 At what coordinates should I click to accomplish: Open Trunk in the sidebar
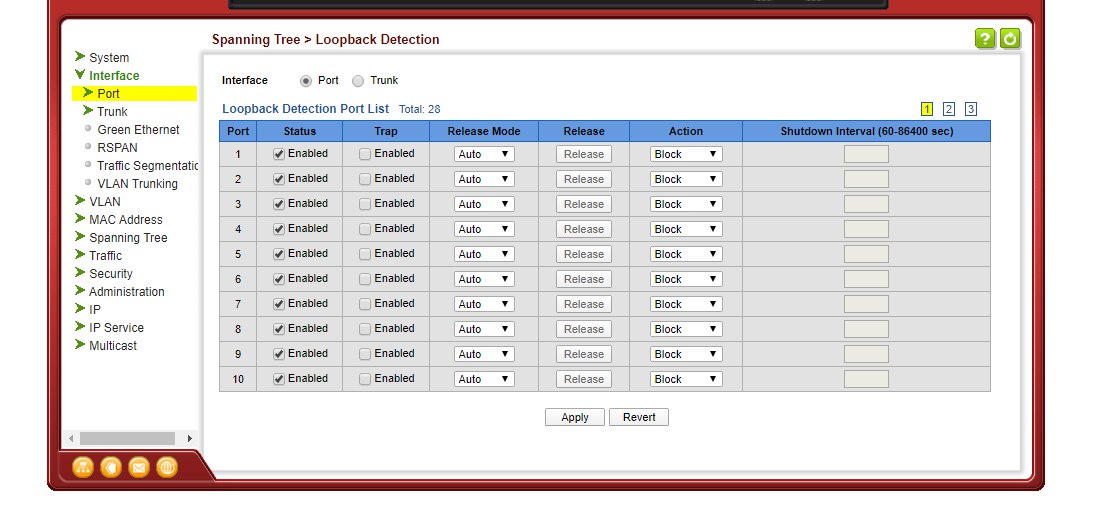tap(112, 112)
